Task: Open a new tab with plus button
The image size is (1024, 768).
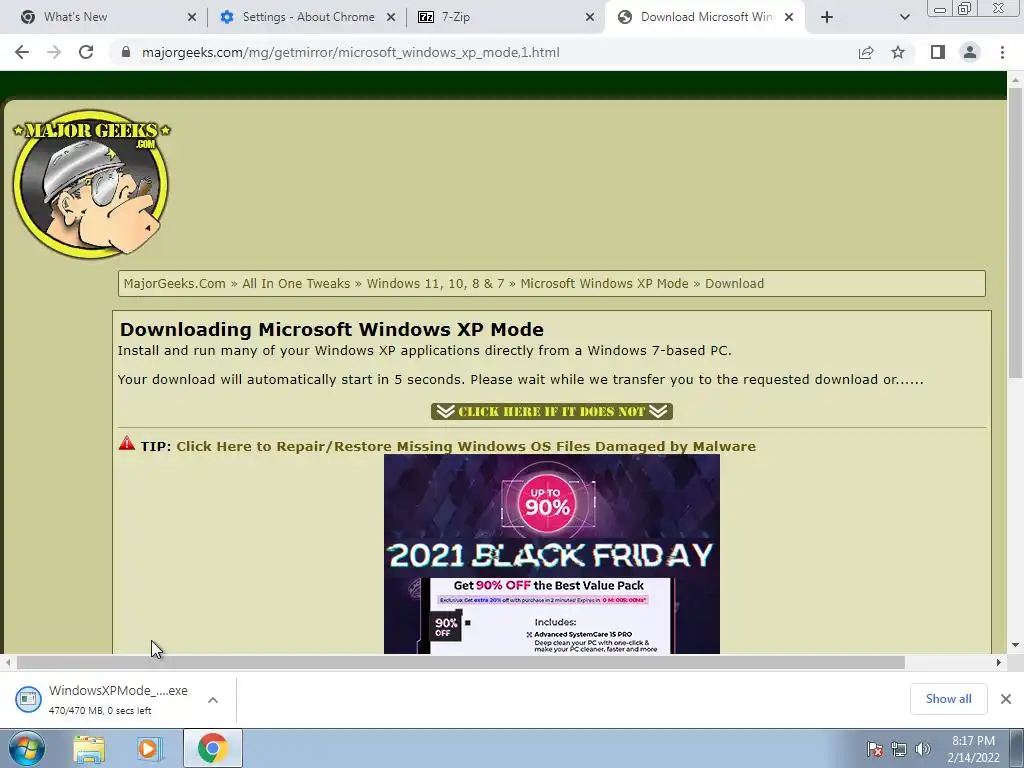Action: (827, 17)
